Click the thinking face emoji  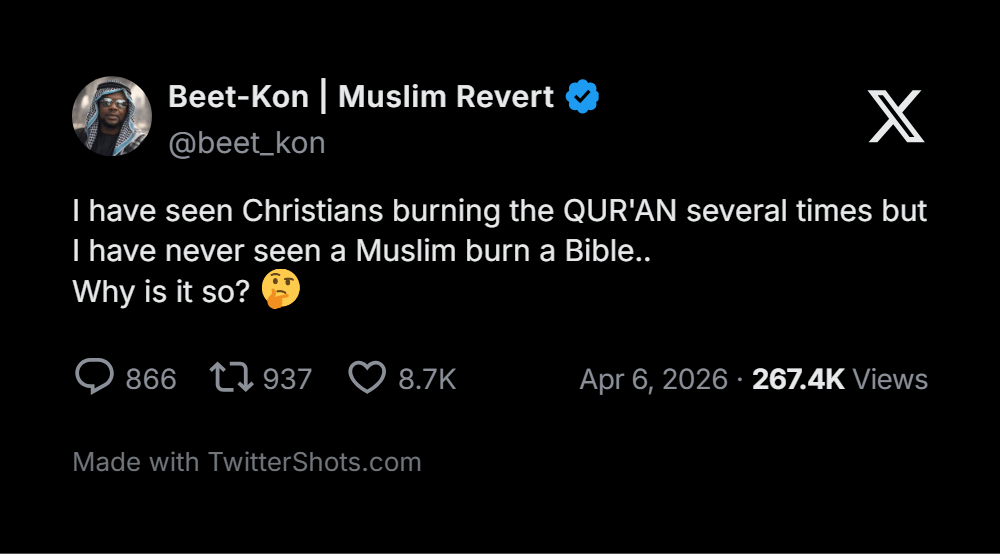tap(281, 290)
